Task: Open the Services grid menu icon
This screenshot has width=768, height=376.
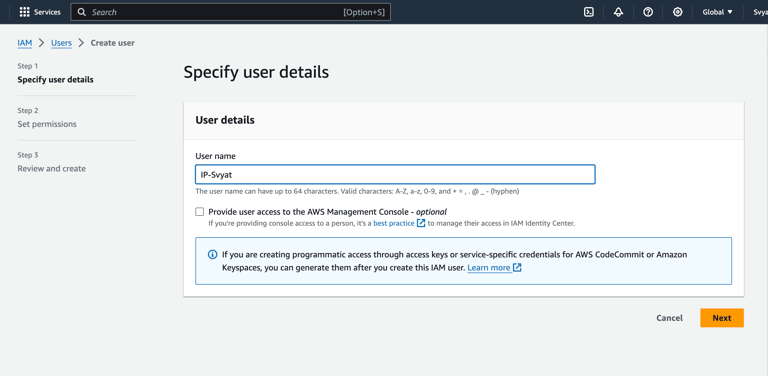Action: (24, 12)
